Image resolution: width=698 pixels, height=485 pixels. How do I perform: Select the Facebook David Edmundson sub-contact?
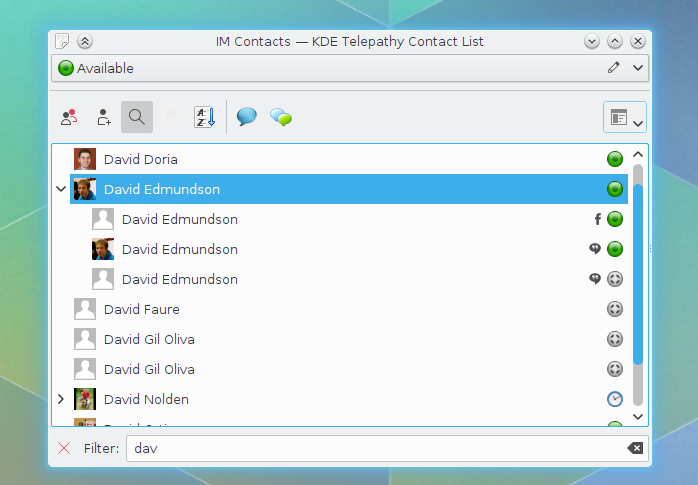coord(358,219)
